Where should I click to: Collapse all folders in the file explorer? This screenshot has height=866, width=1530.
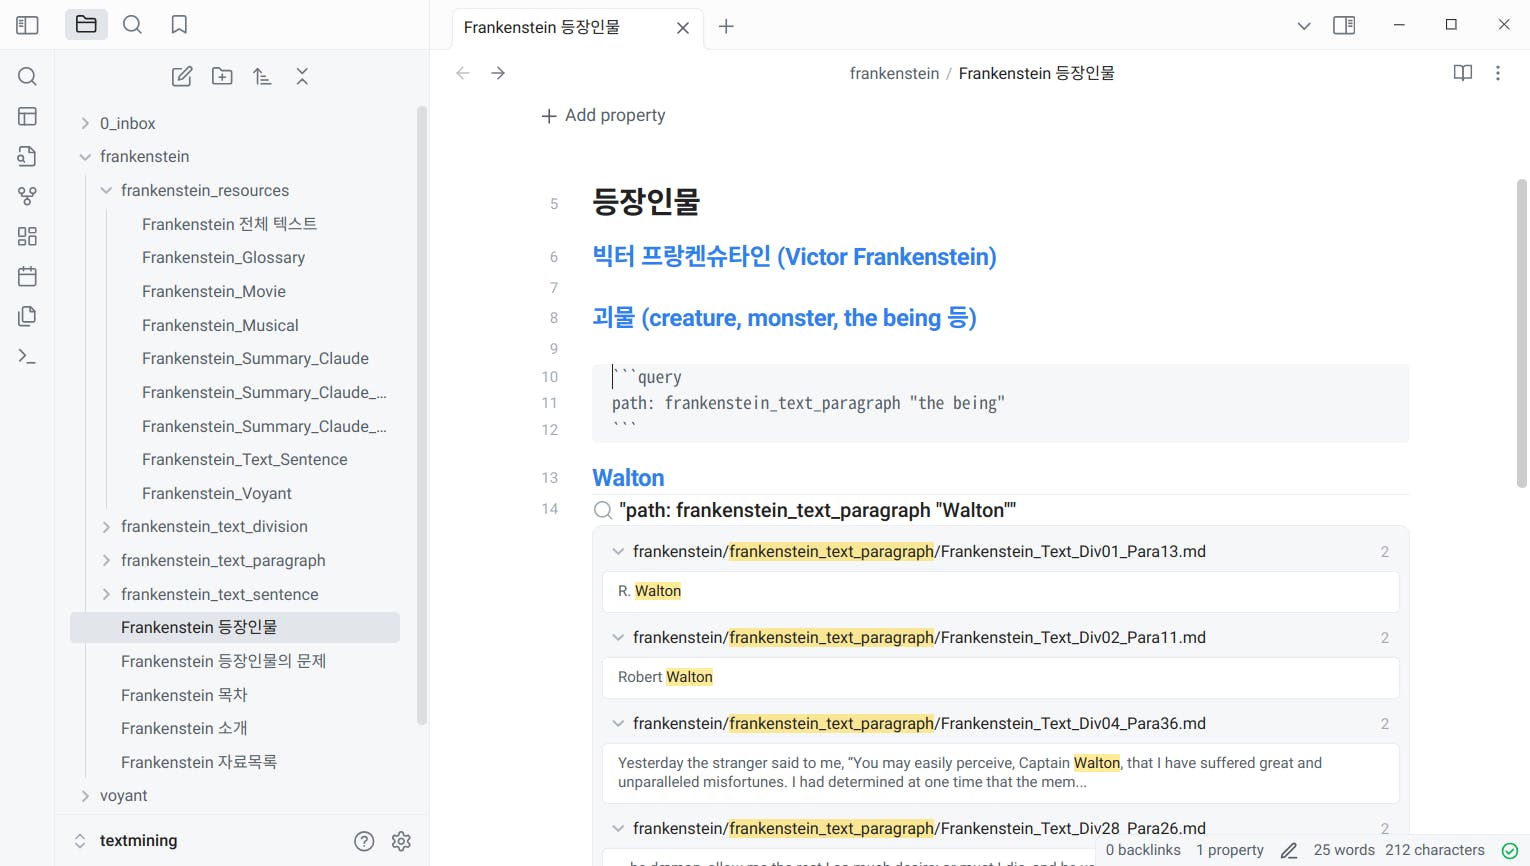302,77
